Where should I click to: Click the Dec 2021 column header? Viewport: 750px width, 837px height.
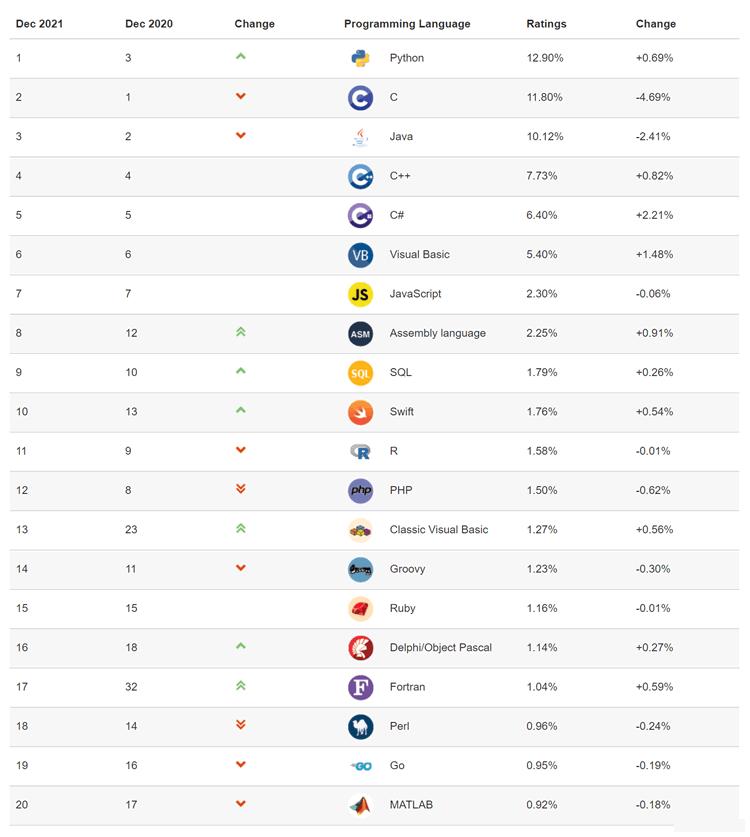(39, 24)
